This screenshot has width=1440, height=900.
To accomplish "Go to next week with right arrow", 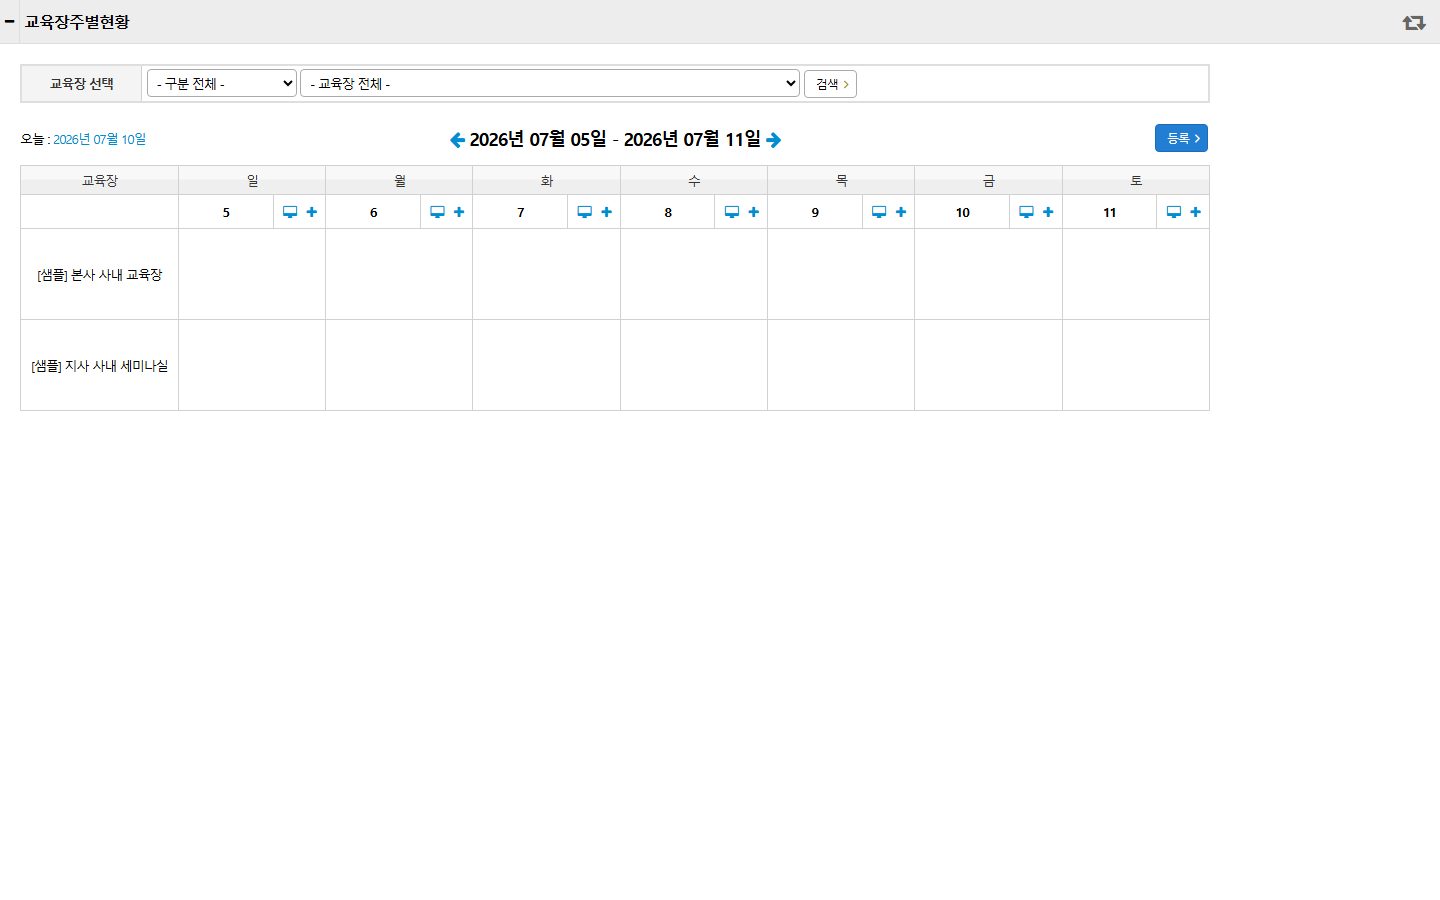I will (774, 140).
